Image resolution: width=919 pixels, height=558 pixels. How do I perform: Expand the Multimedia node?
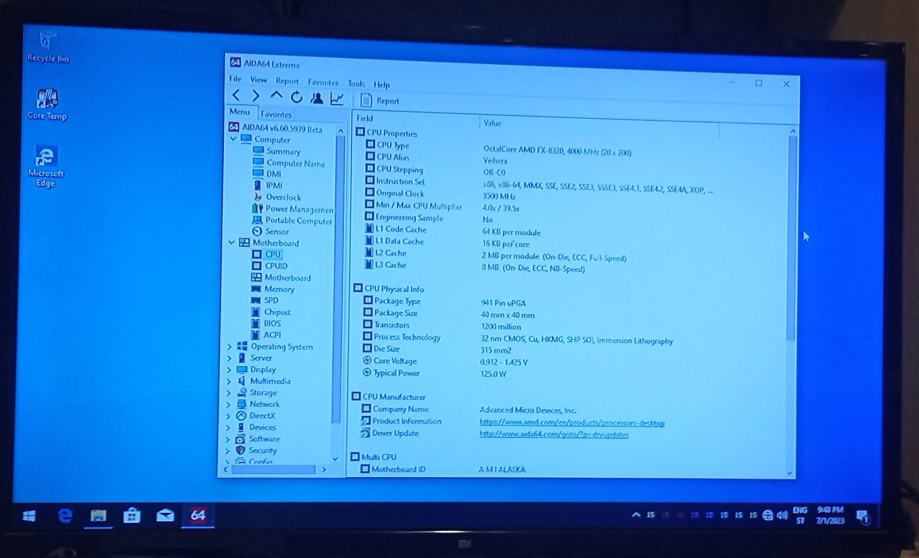pos(229,381)
